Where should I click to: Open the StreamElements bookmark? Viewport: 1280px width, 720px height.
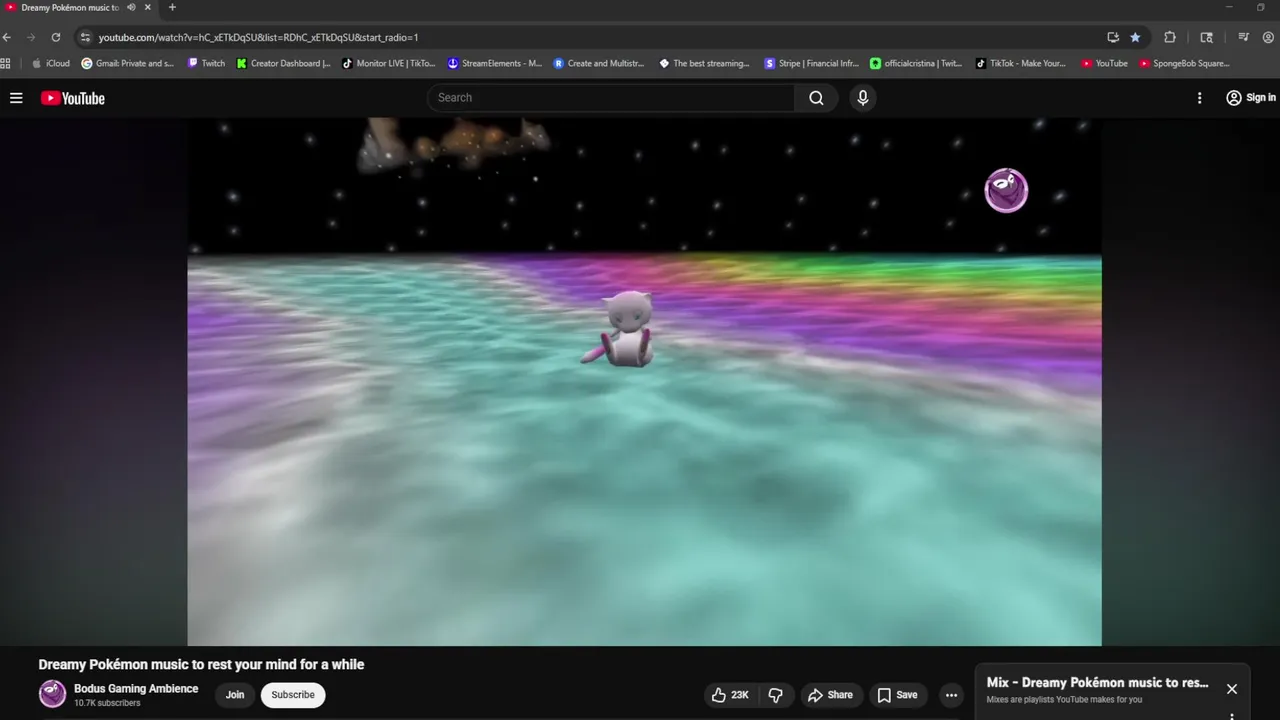(495, 63)
